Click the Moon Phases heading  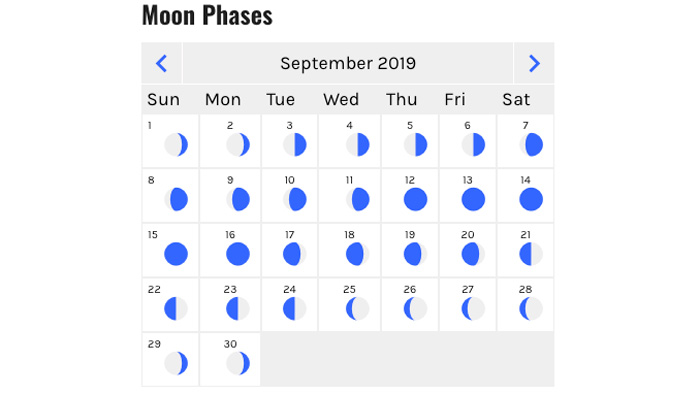[x=207, y=15]
